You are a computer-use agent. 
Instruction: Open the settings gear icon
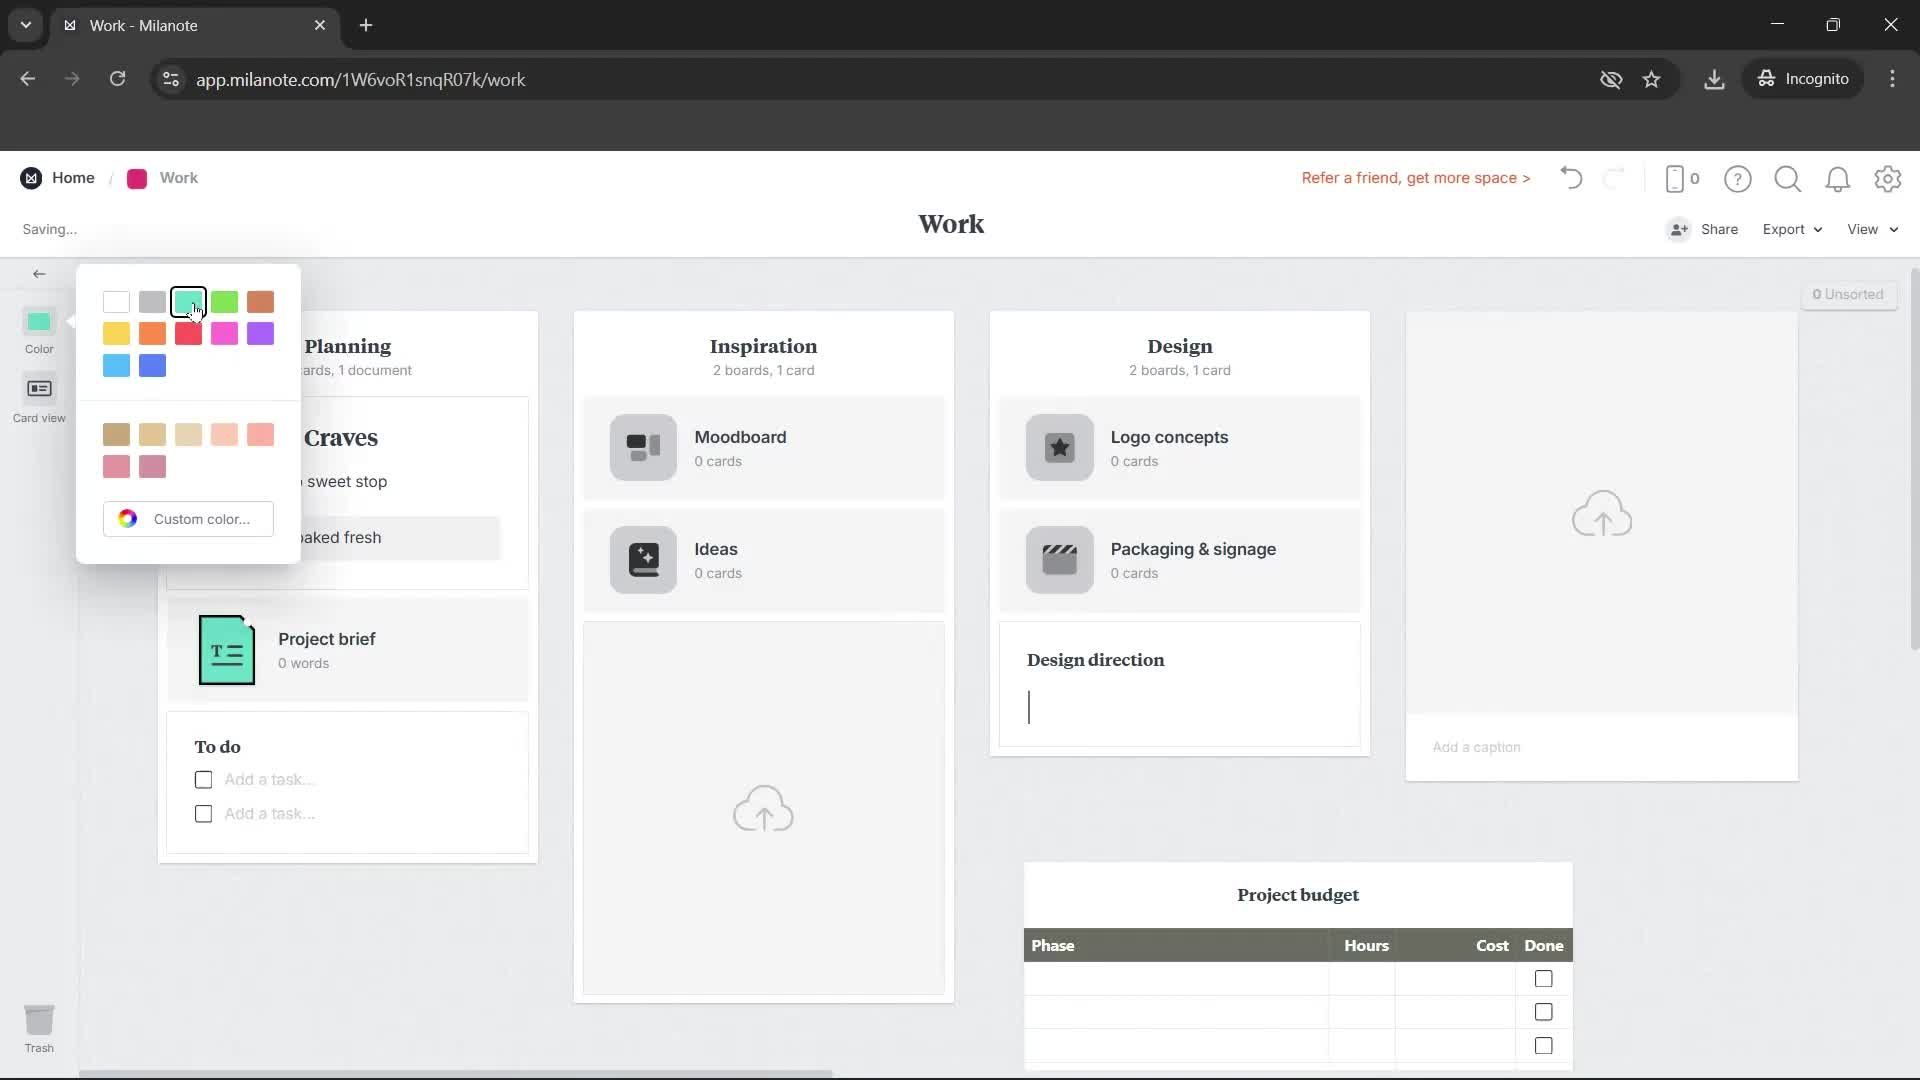[1888, 179]
